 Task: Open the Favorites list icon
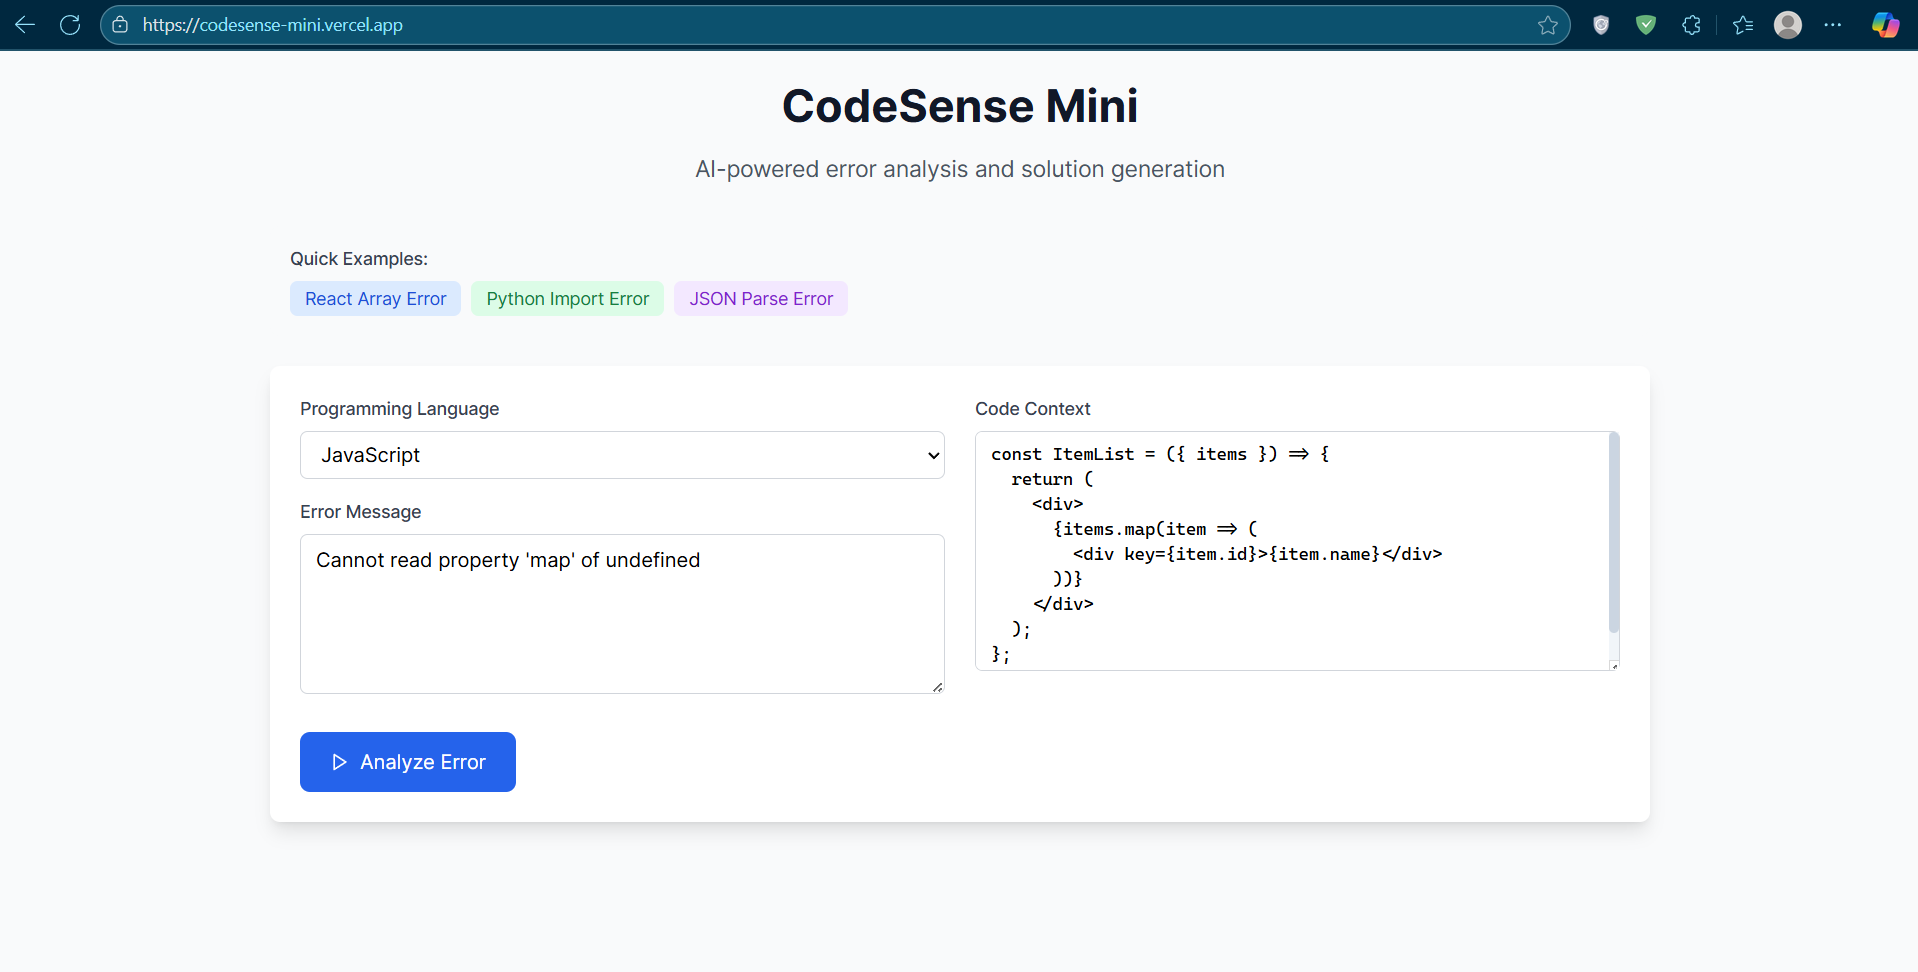[1743, 25]
